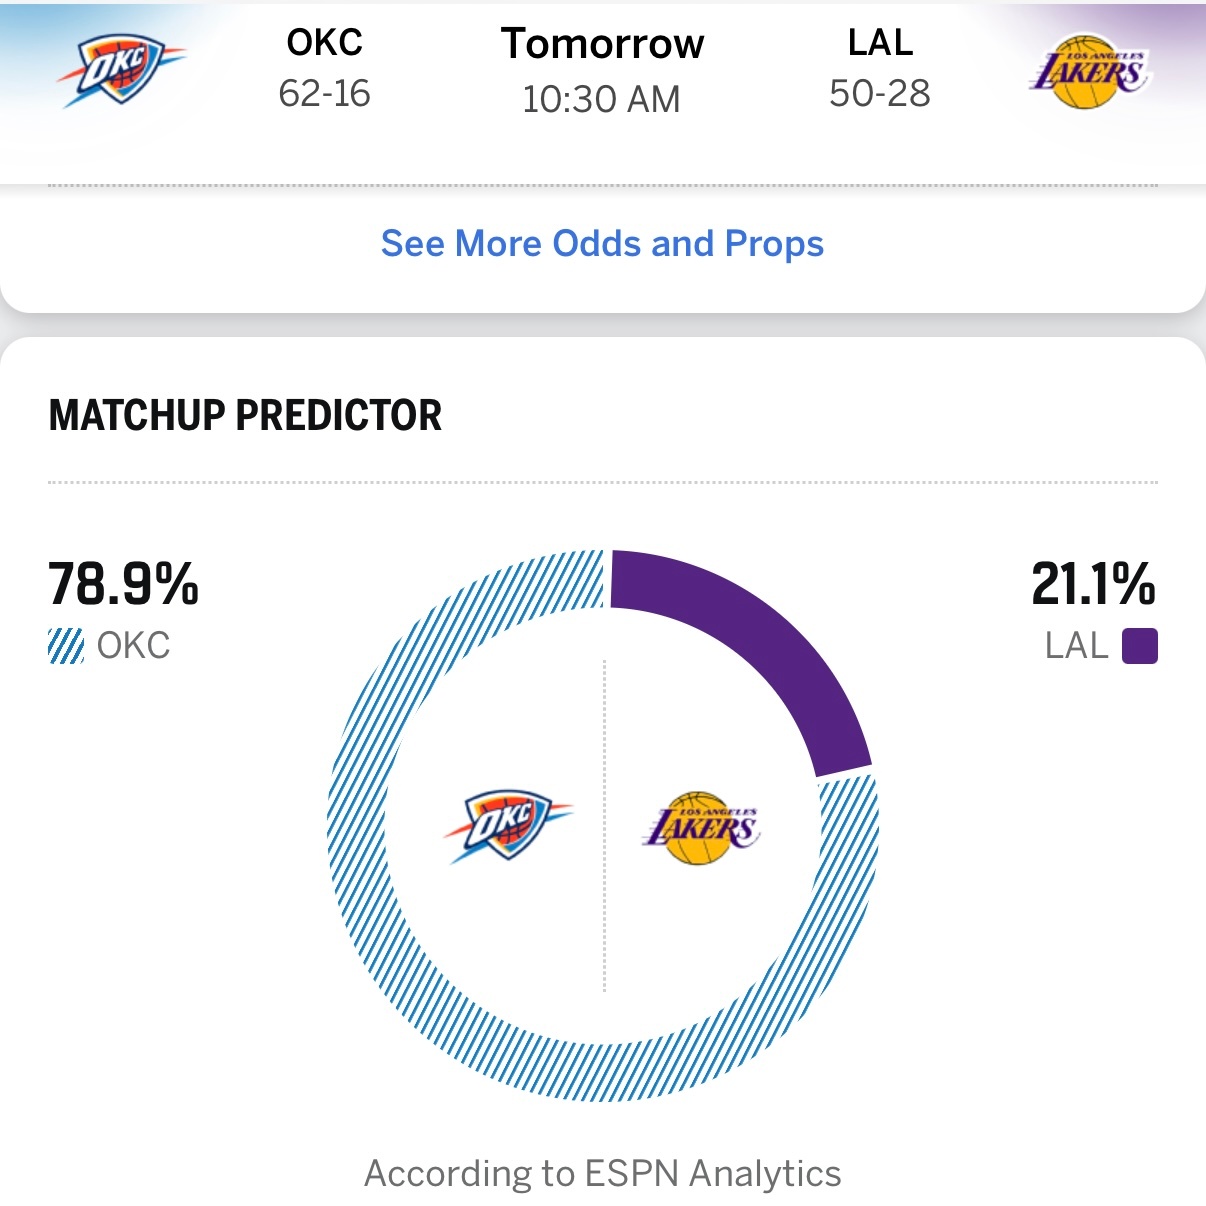1206x1206 pixels.
Task: Open See More Odds and Props
Action: pos(603,243)
